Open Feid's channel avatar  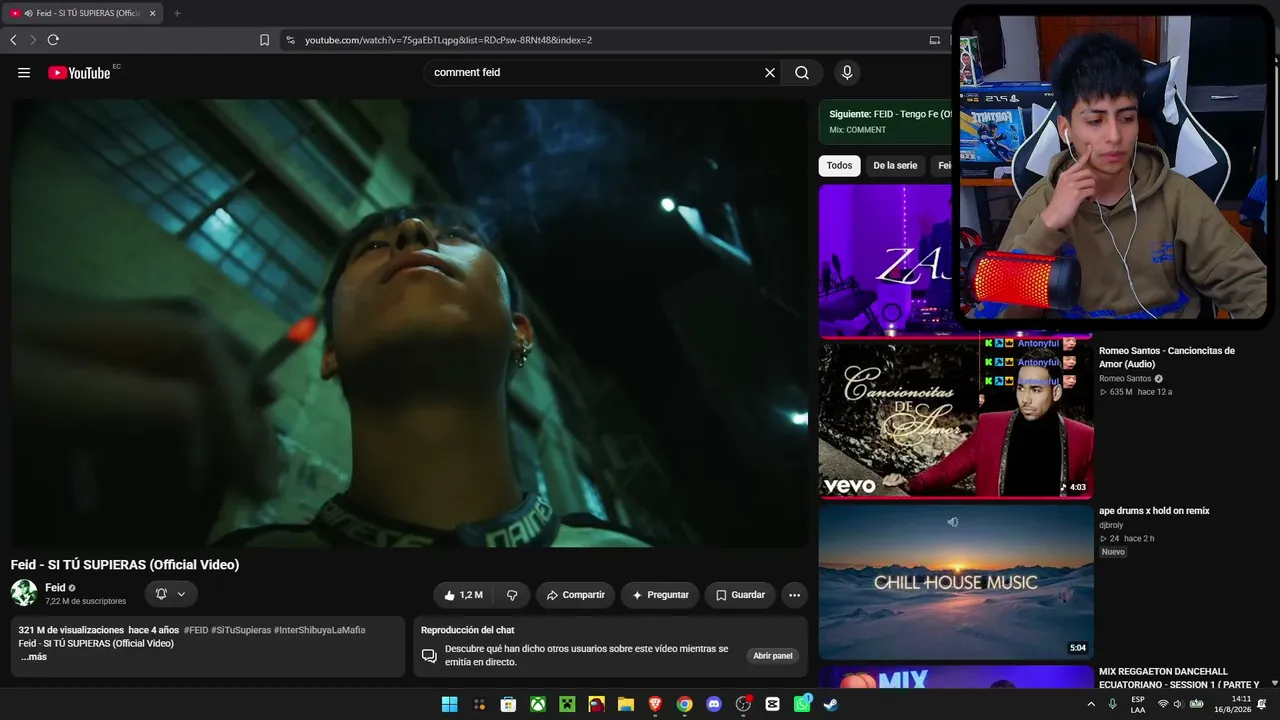point(24,593)
